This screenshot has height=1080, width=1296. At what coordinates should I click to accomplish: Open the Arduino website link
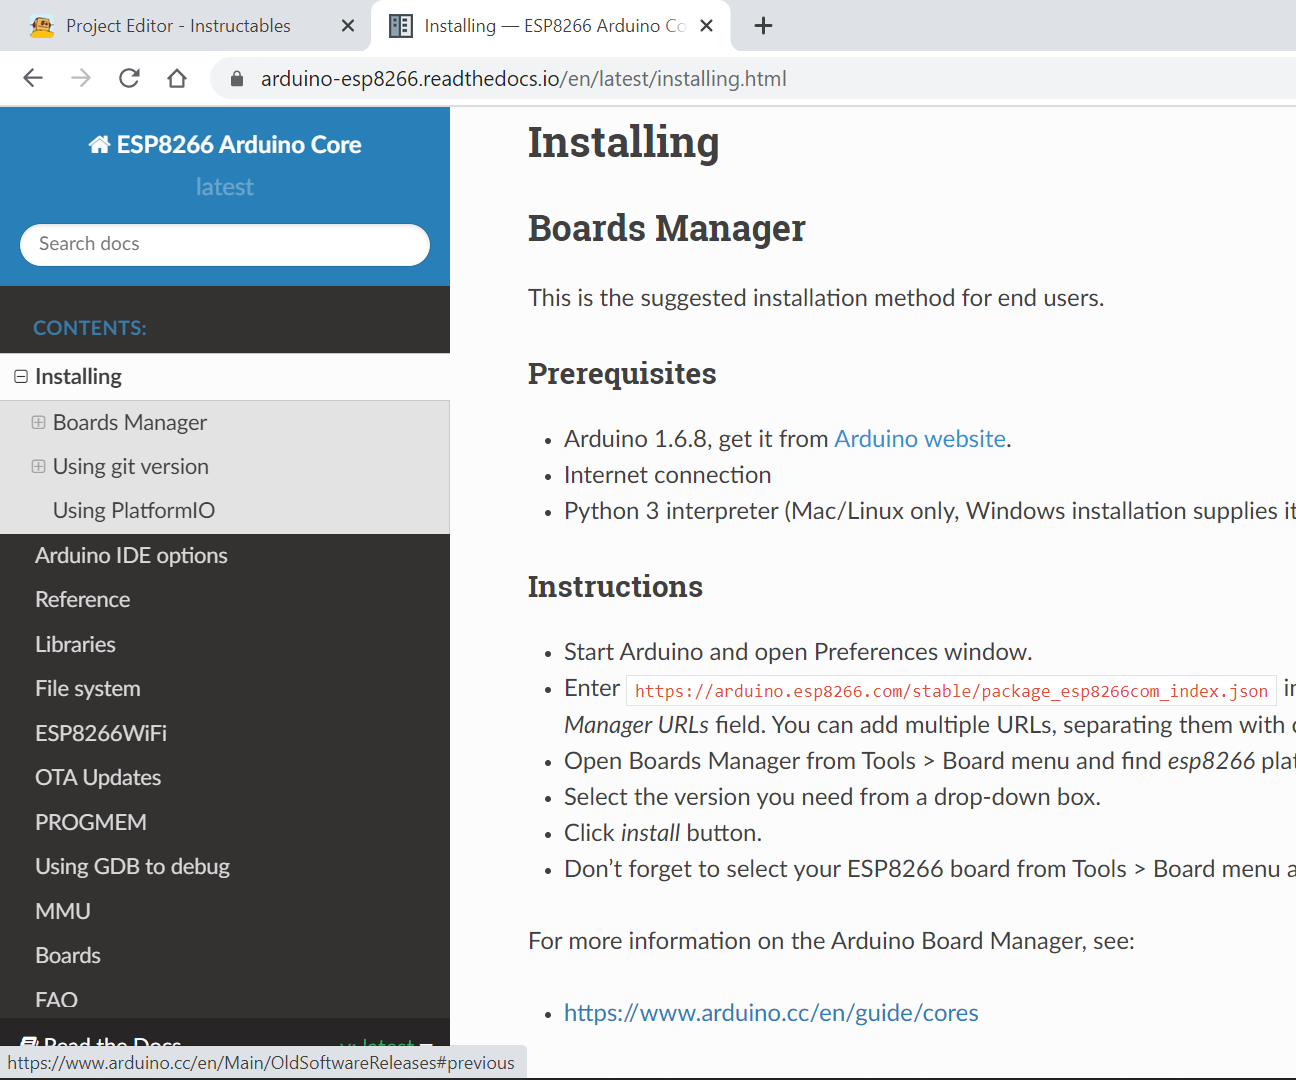coord(919,439)
